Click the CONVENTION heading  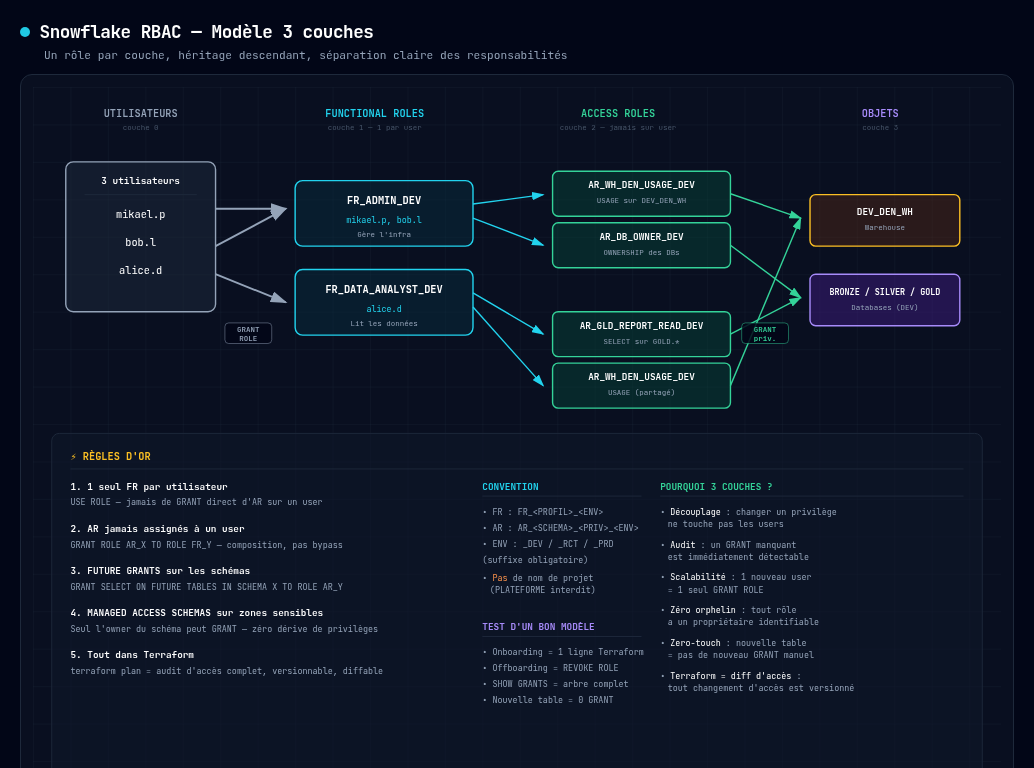pyautogui.click(x=510, y=487)
